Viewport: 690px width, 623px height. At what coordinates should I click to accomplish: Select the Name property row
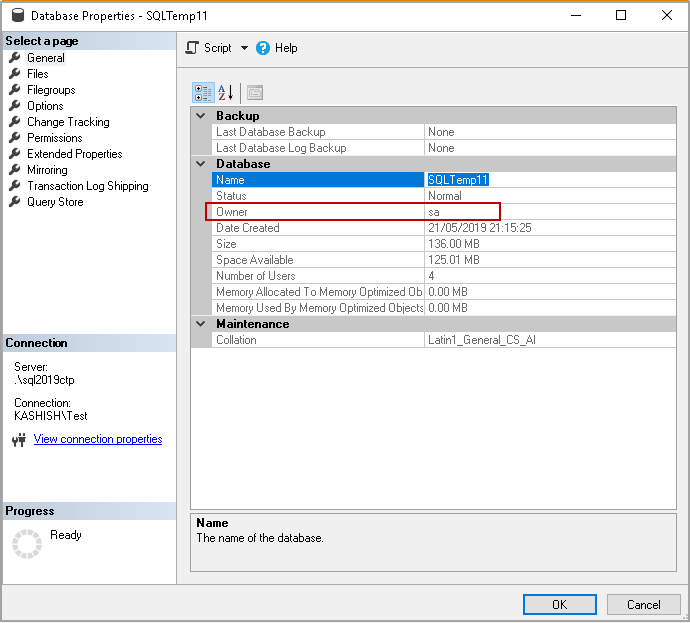[444, 180]
